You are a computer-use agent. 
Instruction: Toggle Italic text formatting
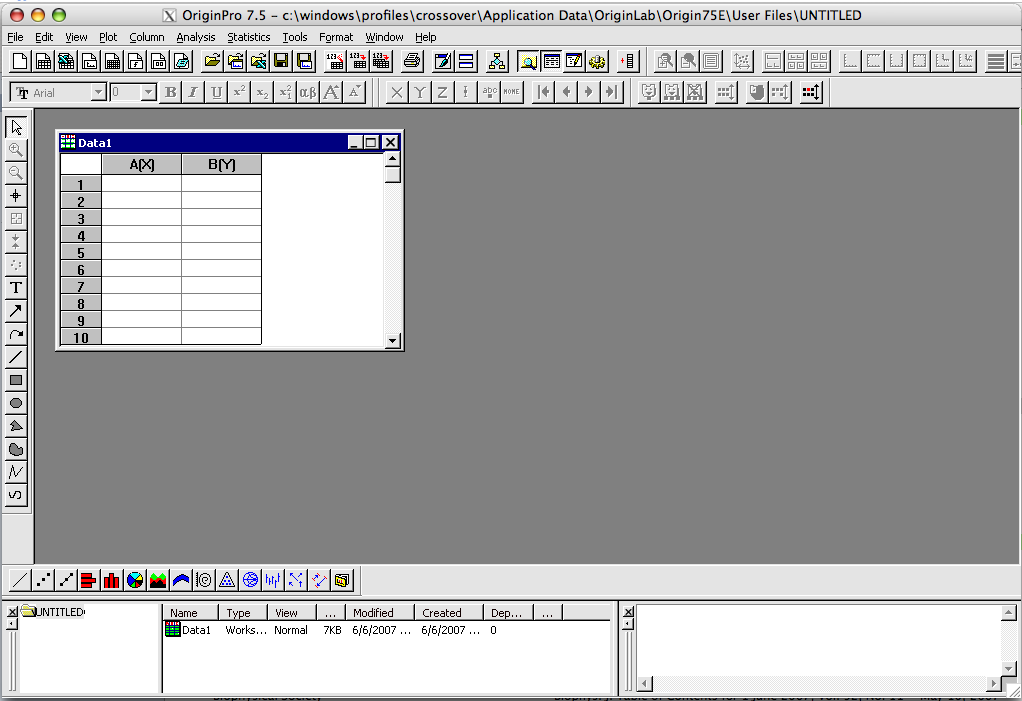click(x=193, y=92)
